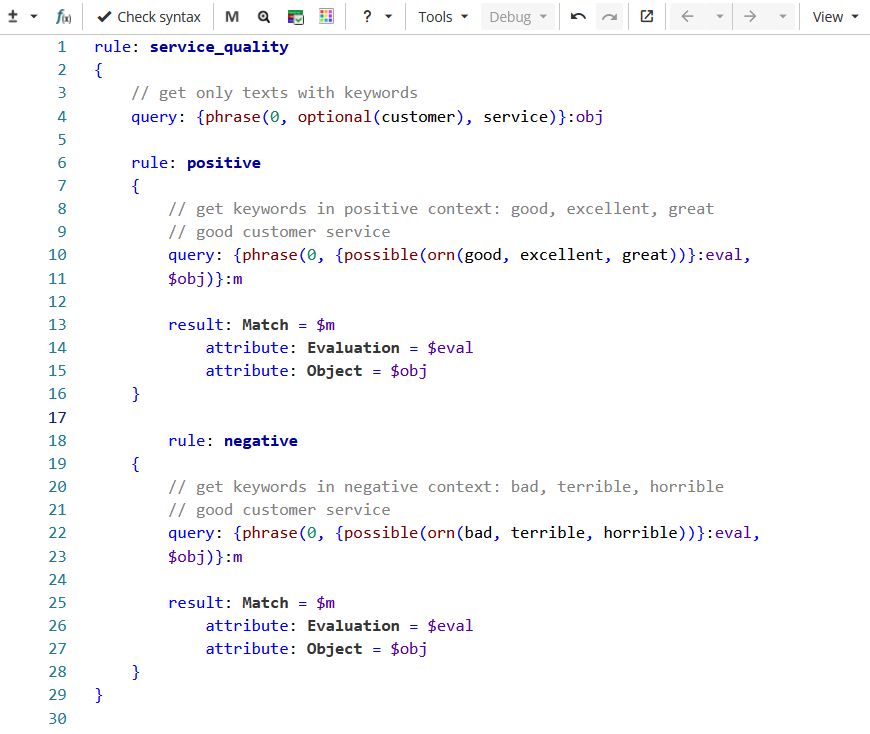The image size is (870, 734).
Task: Navigate back with the left arrow
Action: coord(688,17)
